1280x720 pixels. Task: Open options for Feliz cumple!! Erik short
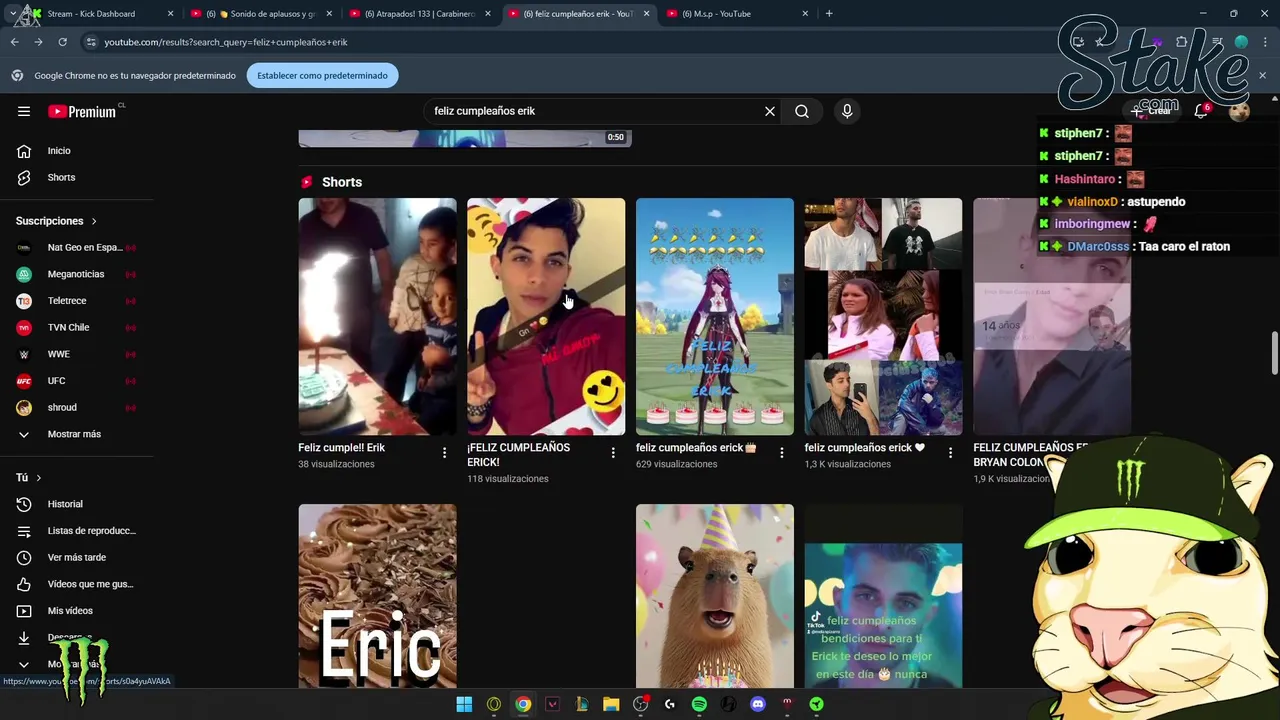tap(444, 453)
